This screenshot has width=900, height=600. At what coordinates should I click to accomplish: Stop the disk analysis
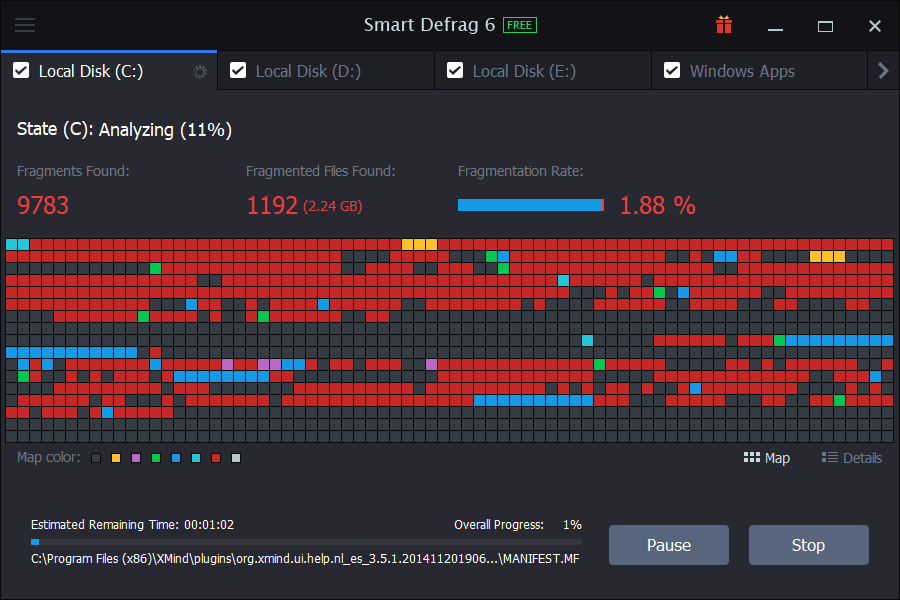[x=808, y=545]
